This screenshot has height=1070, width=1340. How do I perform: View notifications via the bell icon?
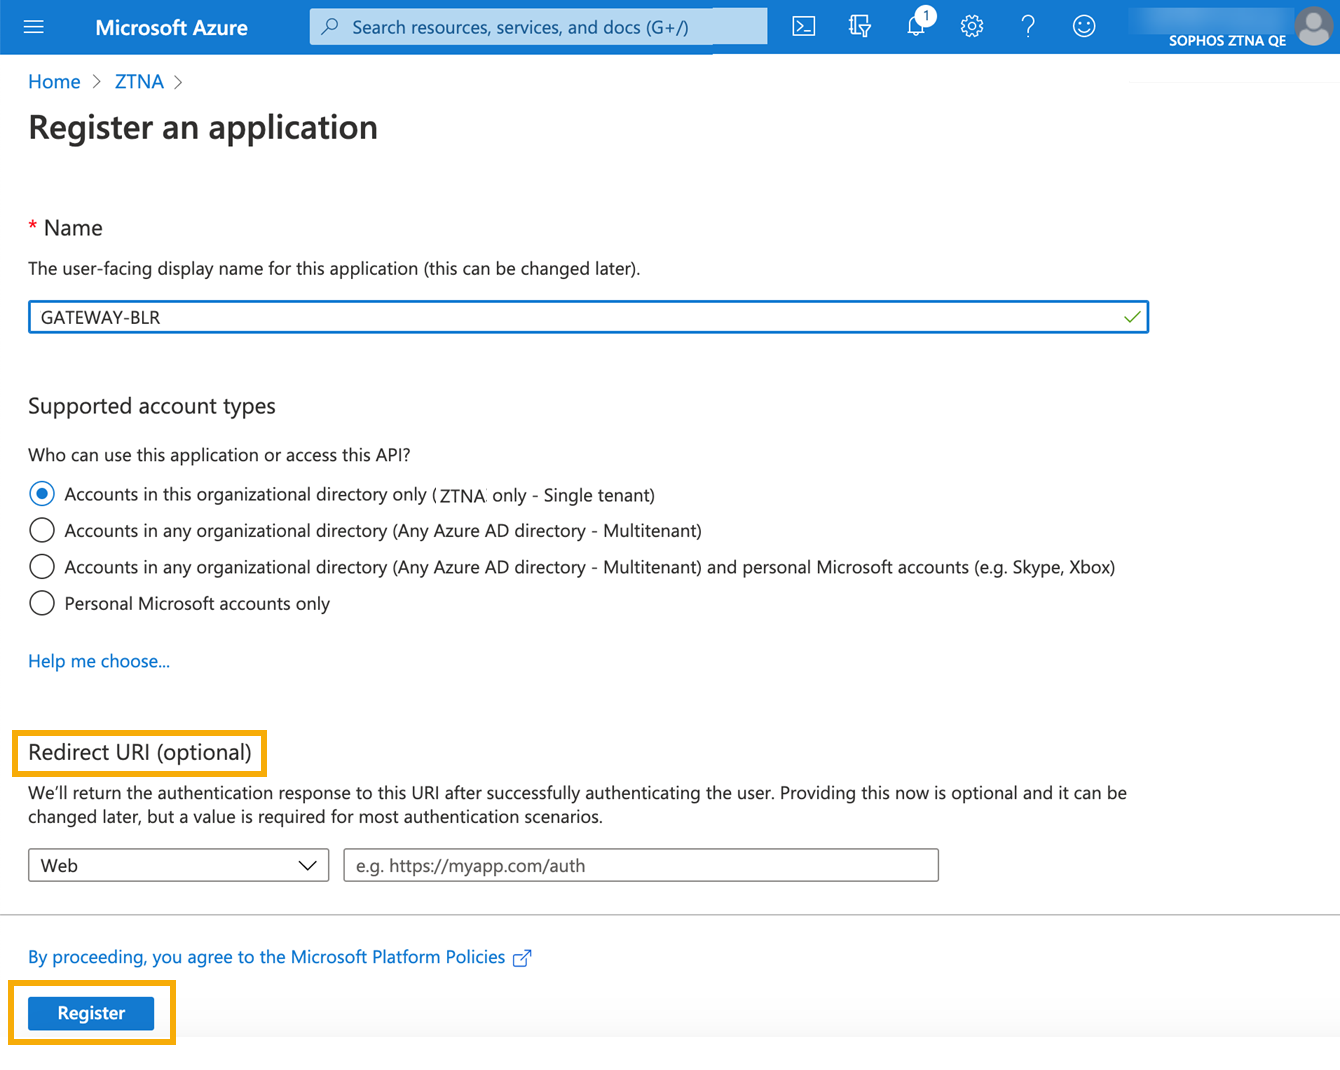[915, 27]
